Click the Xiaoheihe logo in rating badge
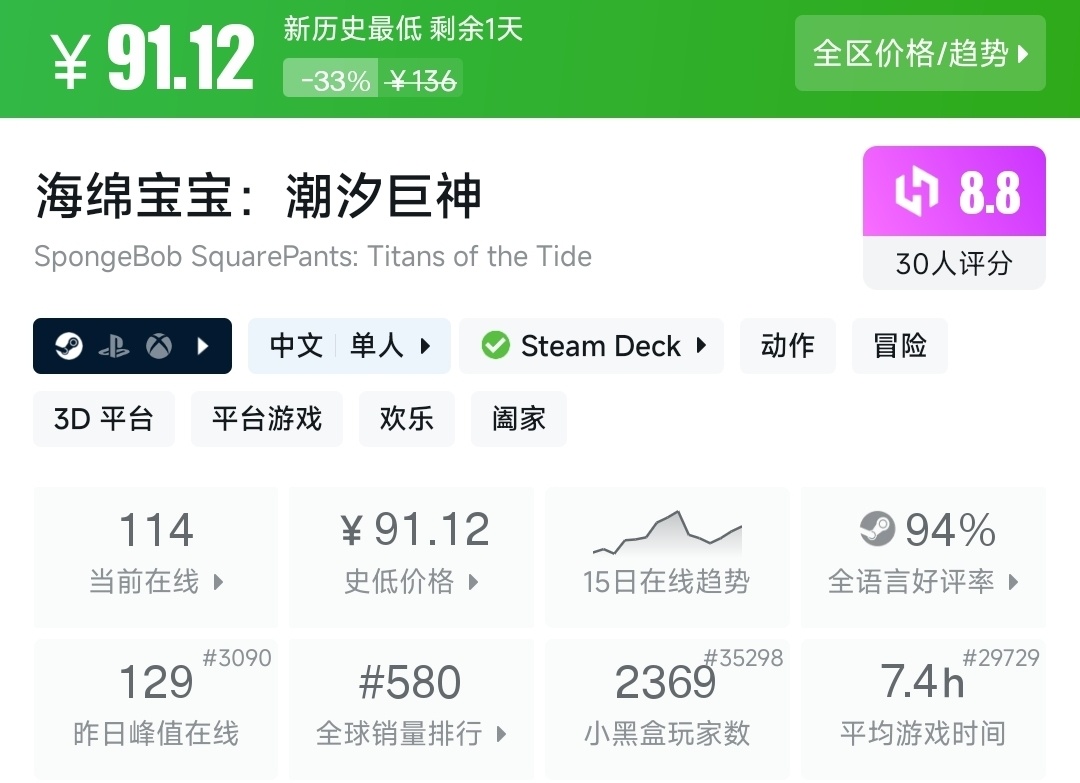 tap(916, 192)
